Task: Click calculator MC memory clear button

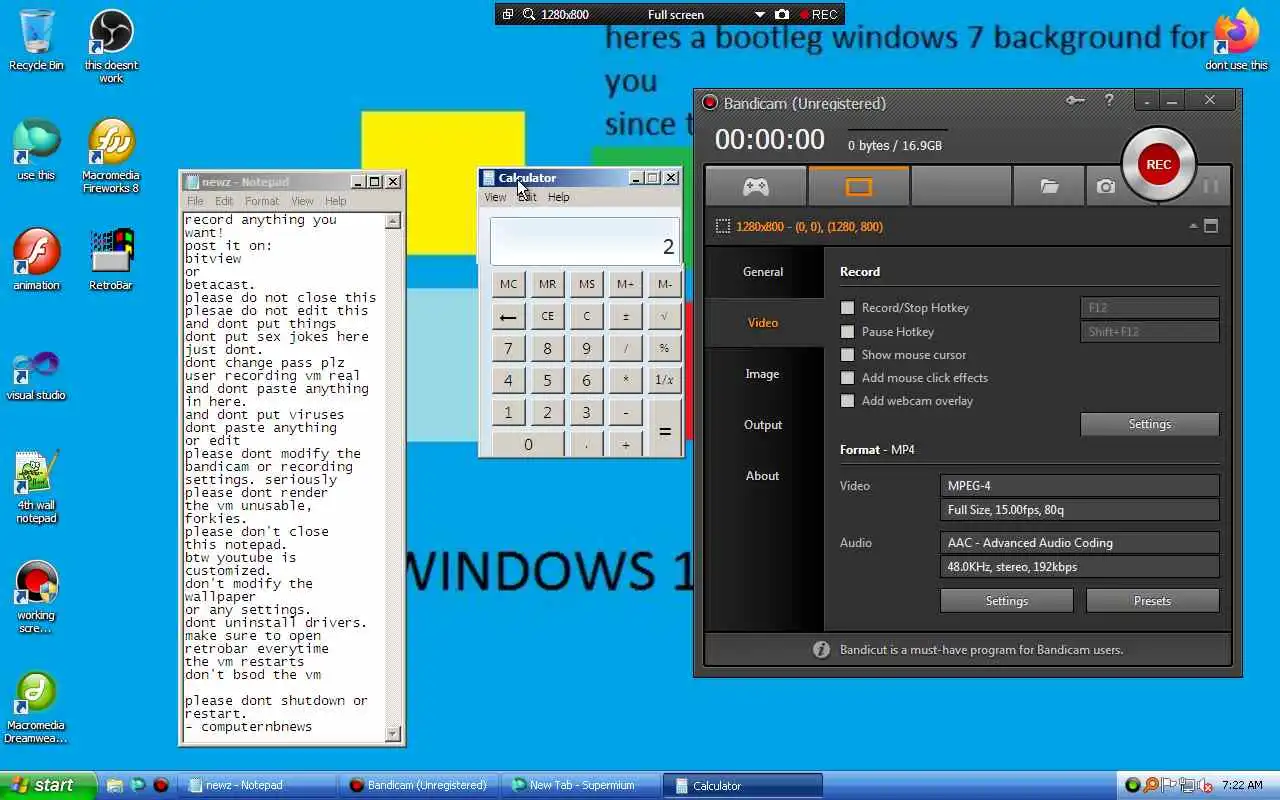Action: coord(508,284)
